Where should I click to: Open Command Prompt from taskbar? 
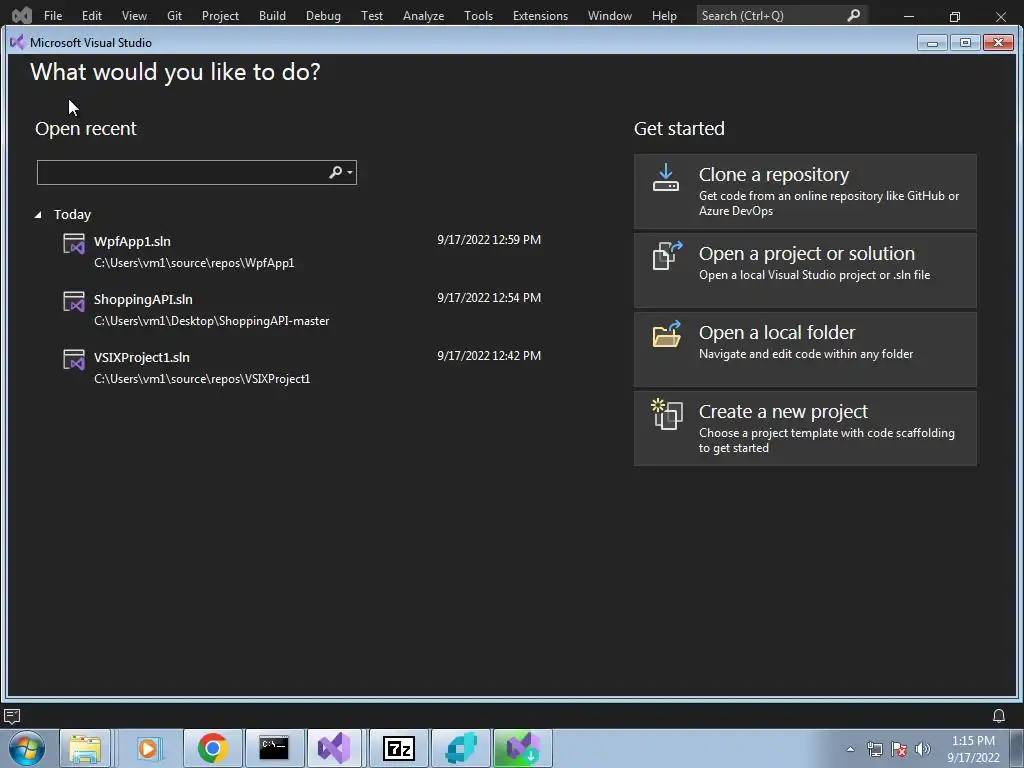[274, 748]
